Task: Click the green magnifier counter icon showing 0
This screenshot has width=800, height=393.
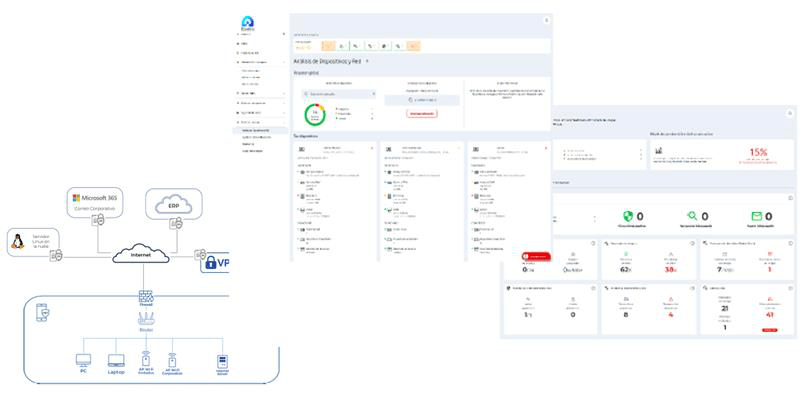Action: (693, 216)
